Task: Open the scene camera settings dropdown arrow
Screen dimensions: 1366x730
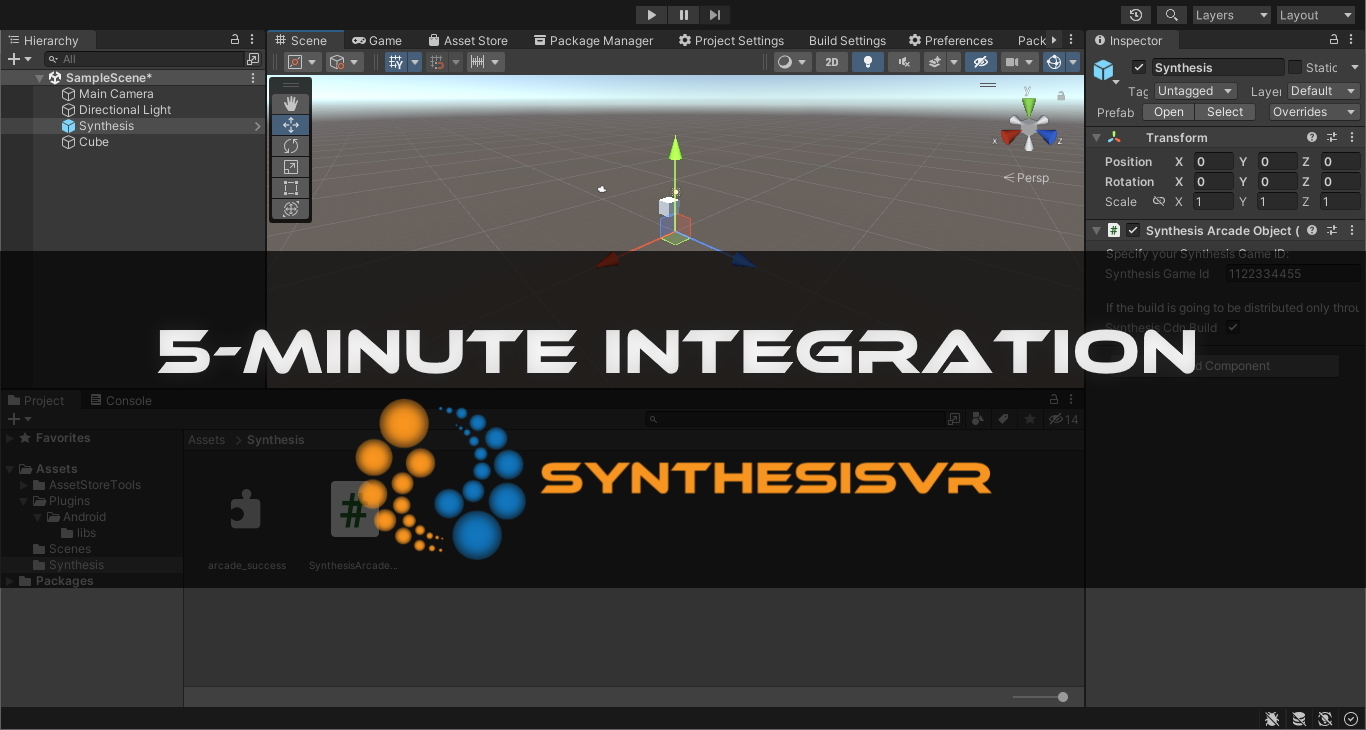Action: click(1029, 62)
